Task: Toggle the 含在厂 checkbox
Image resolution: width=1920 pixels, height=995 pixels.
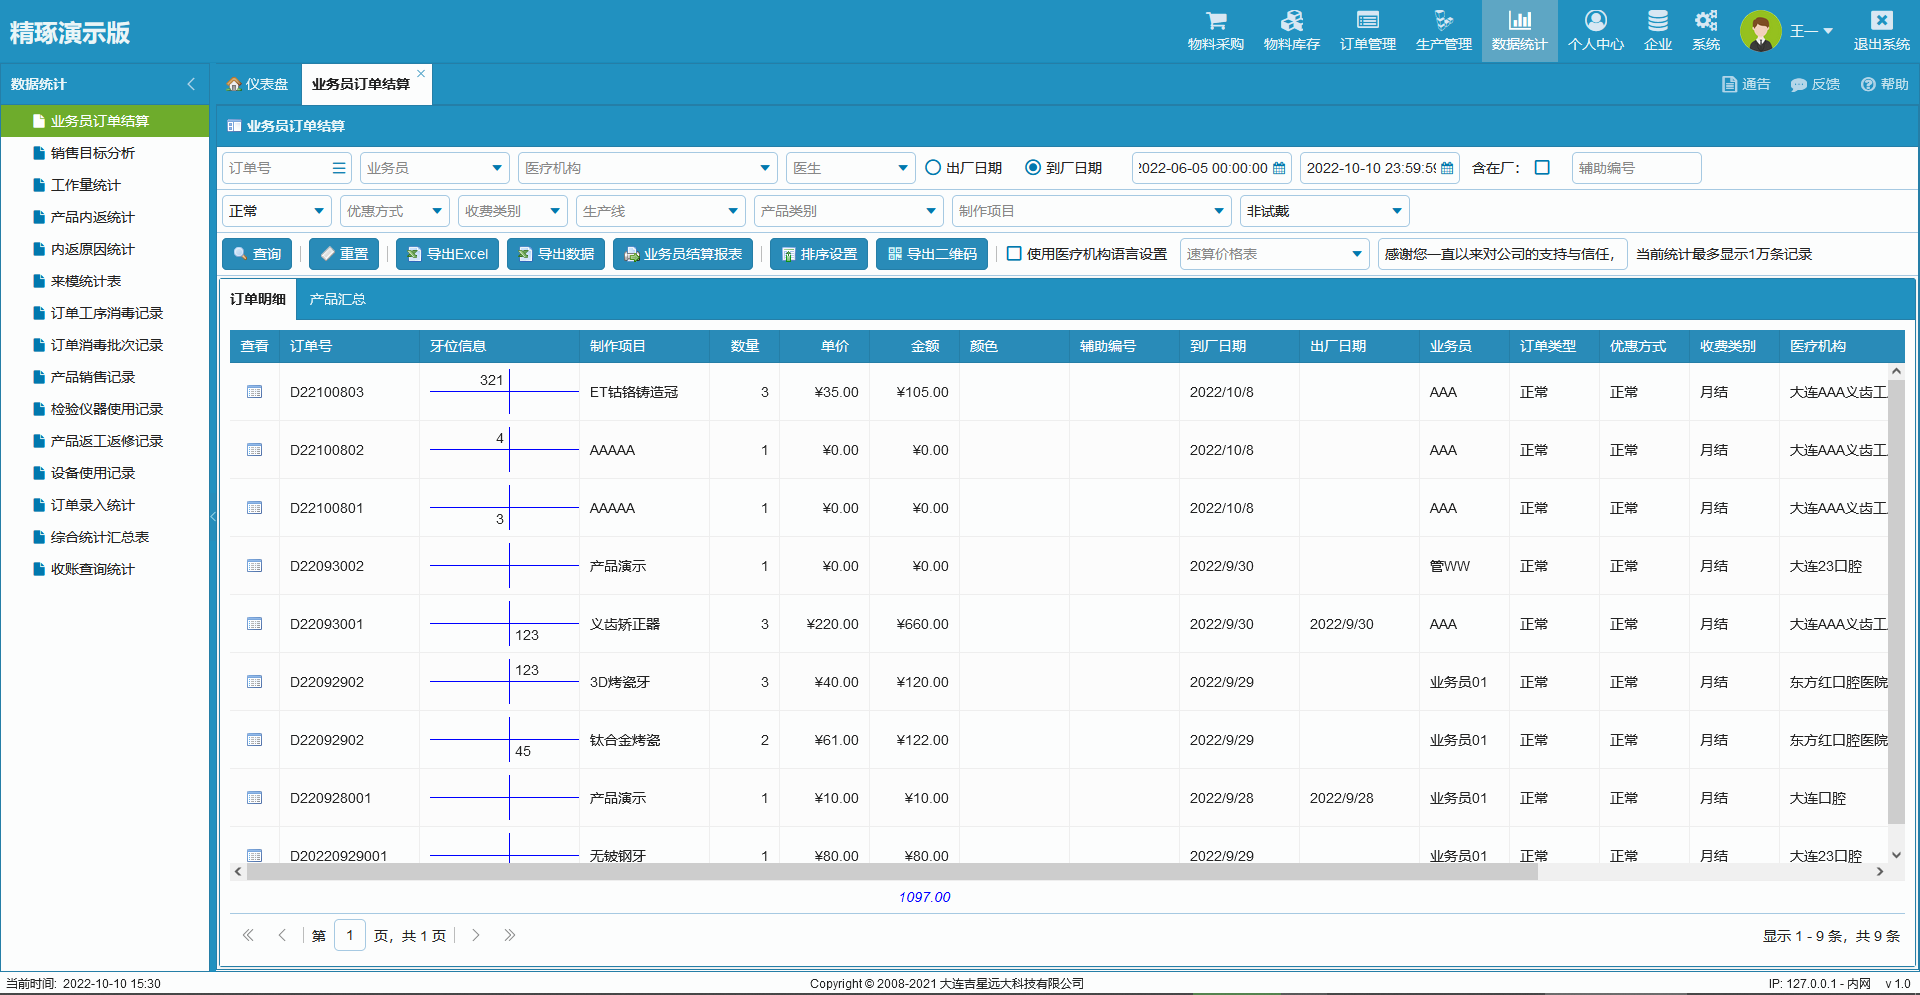Action: 1542,168
